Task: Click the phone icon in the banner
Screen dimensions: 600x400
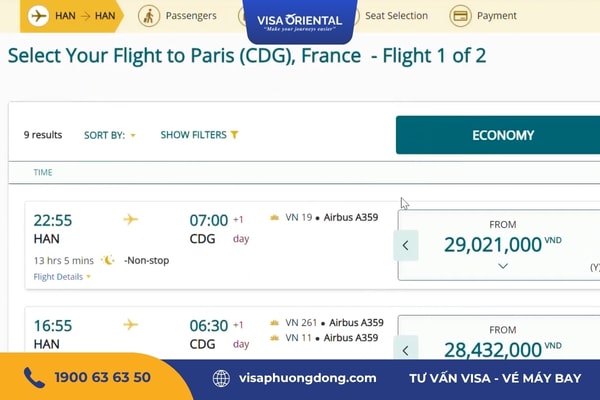Action: point(34,377)
